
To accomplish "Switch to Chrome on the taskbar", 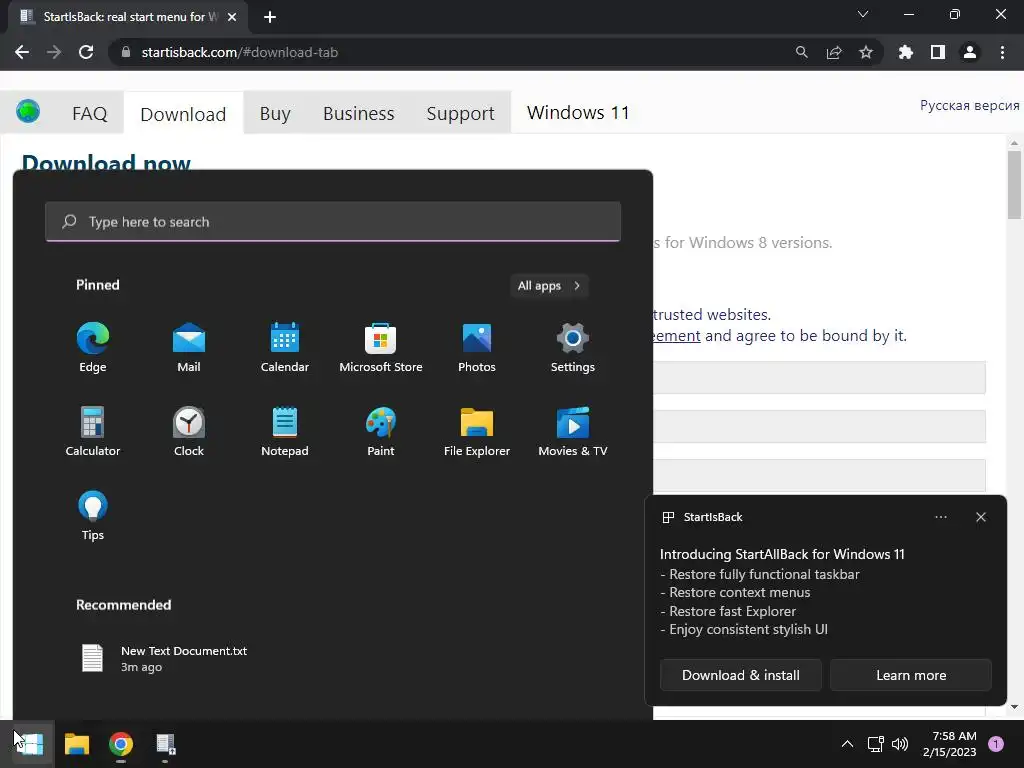I will (x=121, y=744).
